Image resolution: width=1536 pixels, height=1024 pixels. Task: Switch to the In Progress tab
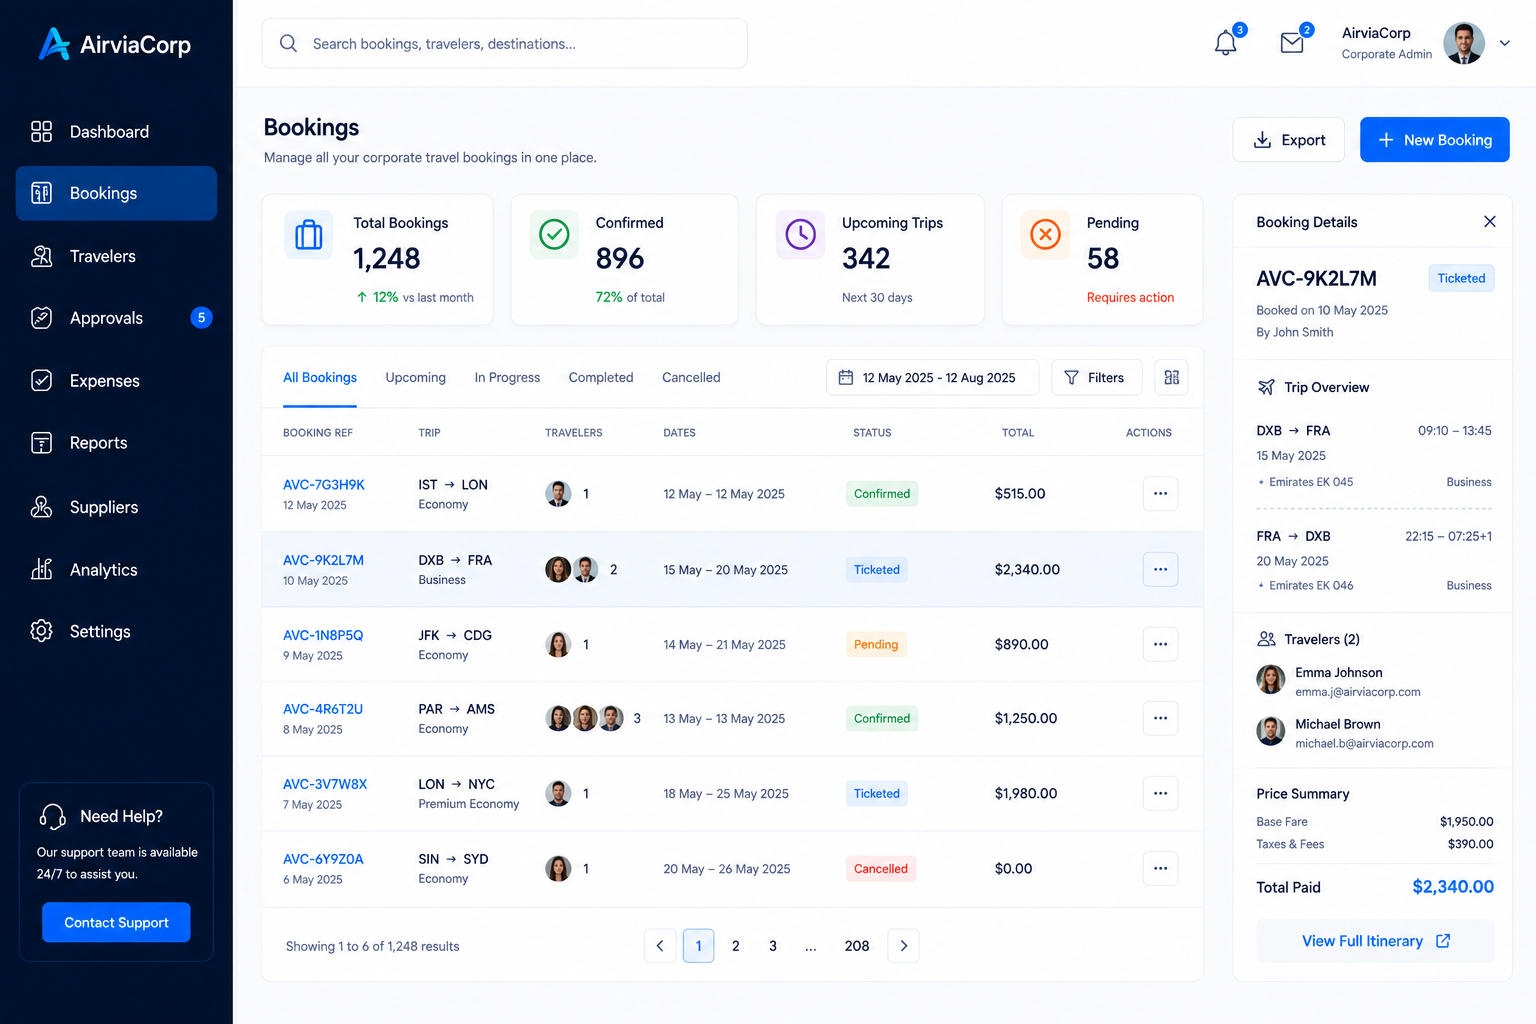pos(507,378)
